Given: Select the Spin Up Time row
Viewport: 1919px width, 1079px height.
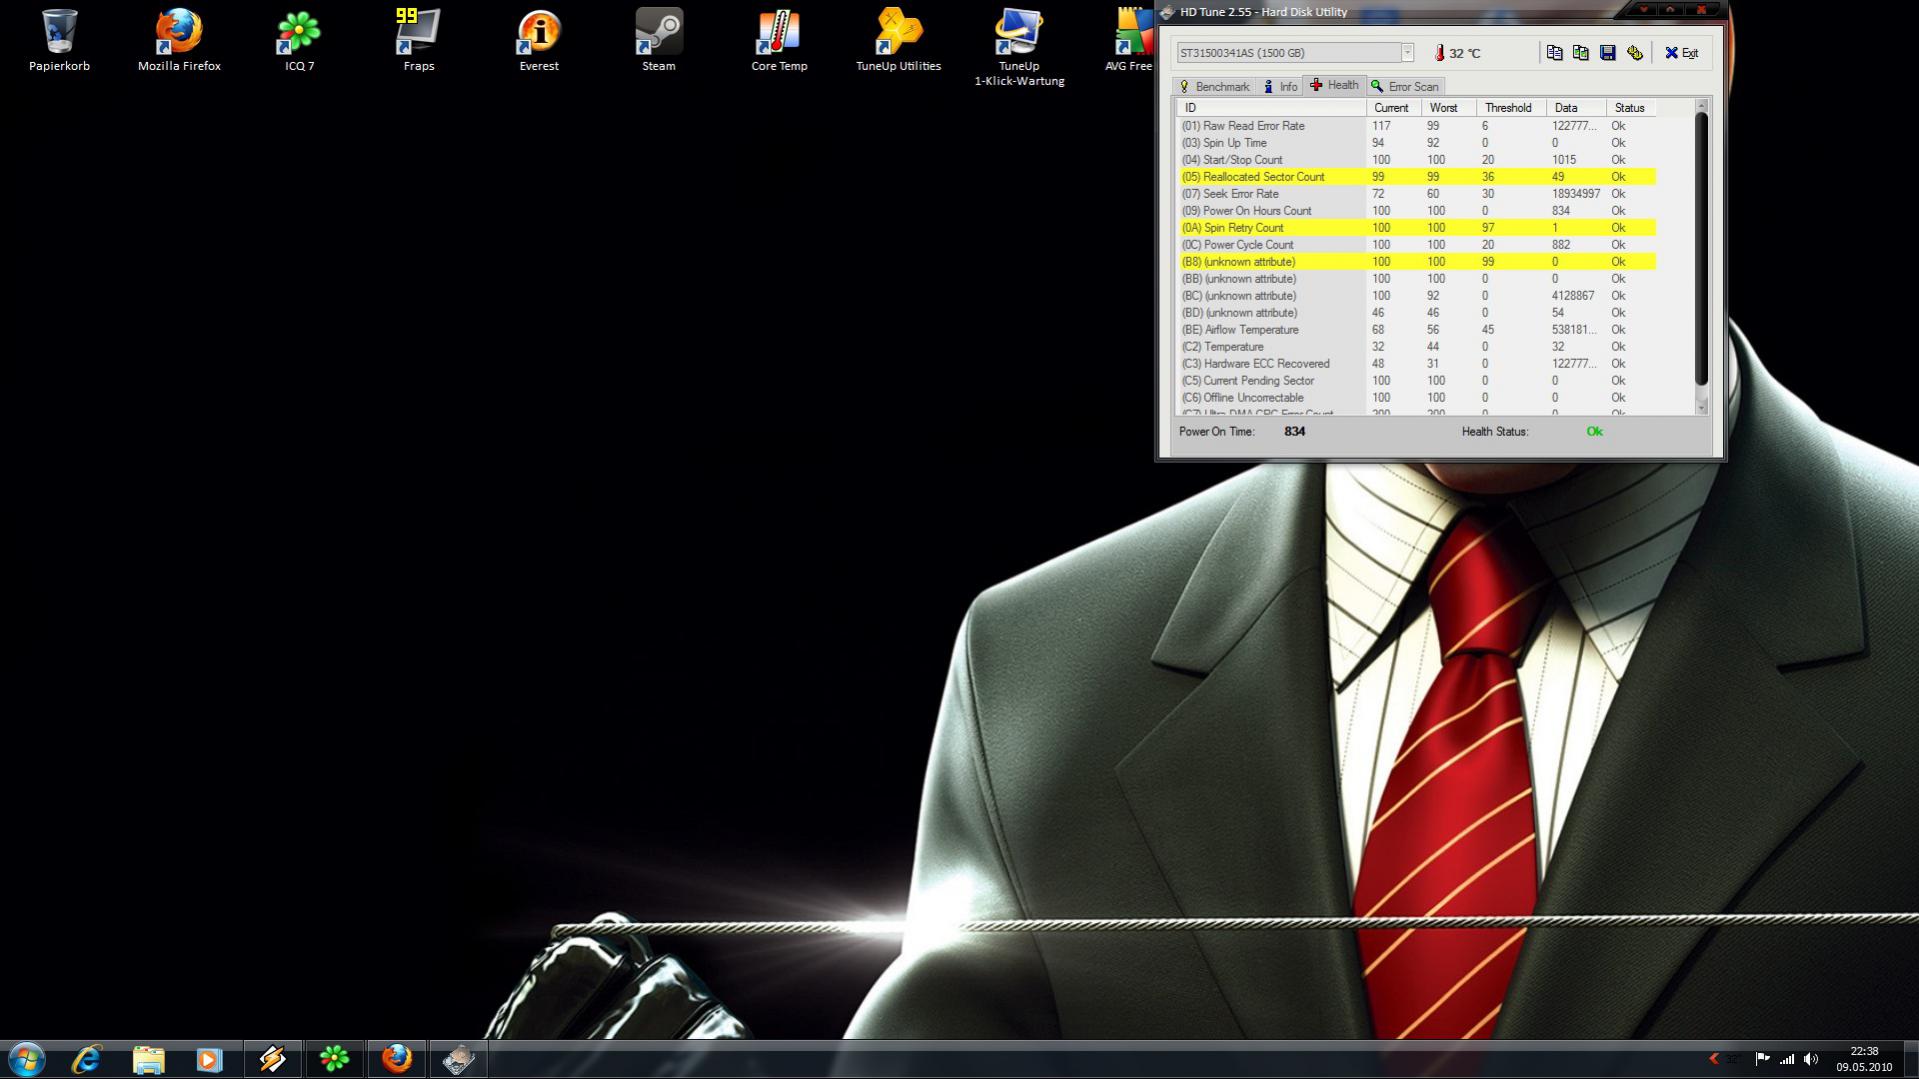Looking at the screenshot, I should click(1416, 143).
